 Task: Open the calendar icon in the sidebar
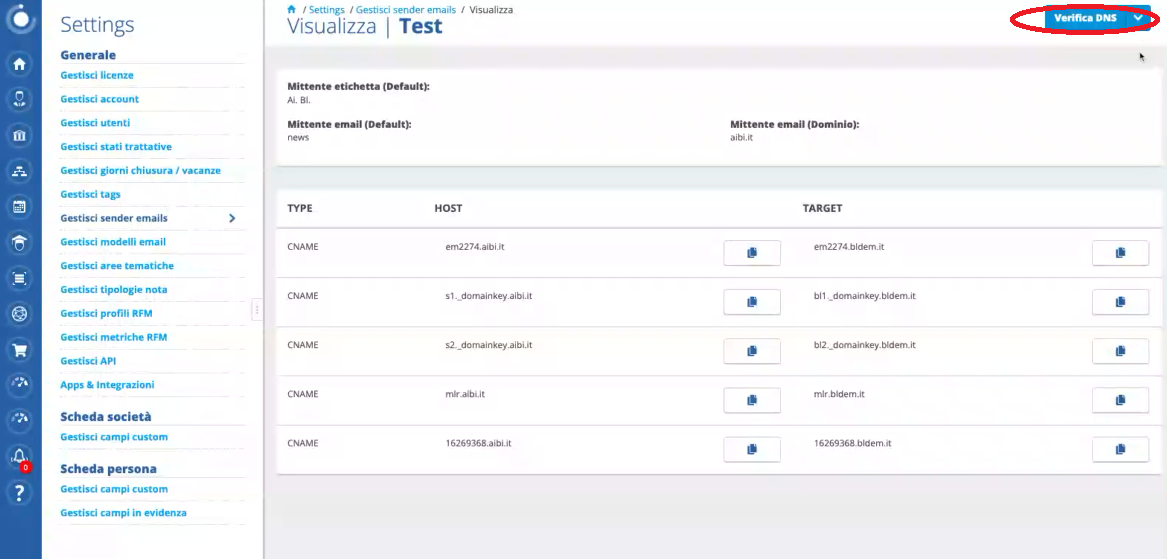click(20, 207)
